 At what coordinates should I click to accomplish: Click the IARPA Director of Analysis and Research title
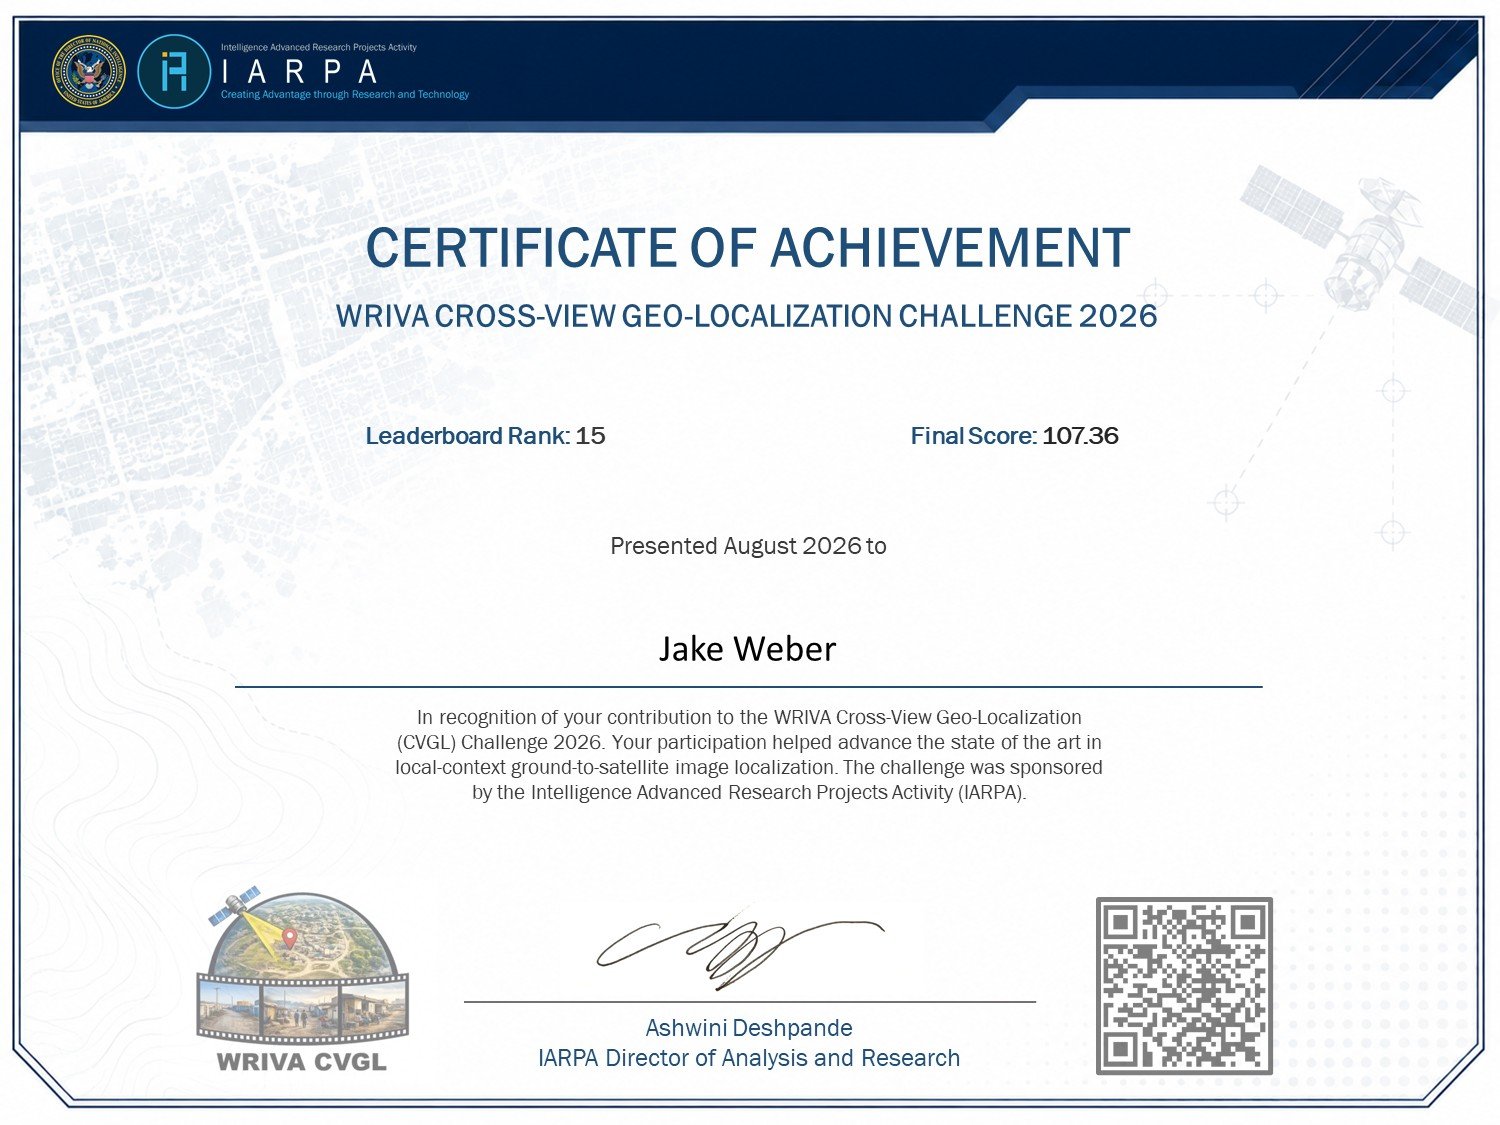coord(749,1058)
